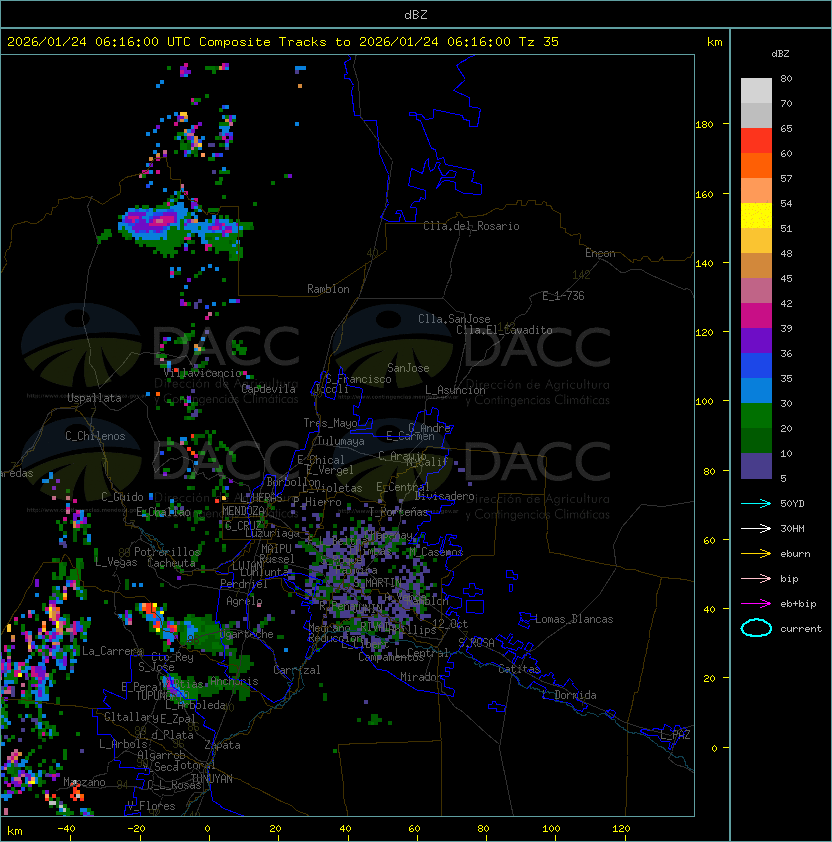Screen dimensions: 832x842
Task: Click the dBZ title at top center
Action: tap(416, 14)
